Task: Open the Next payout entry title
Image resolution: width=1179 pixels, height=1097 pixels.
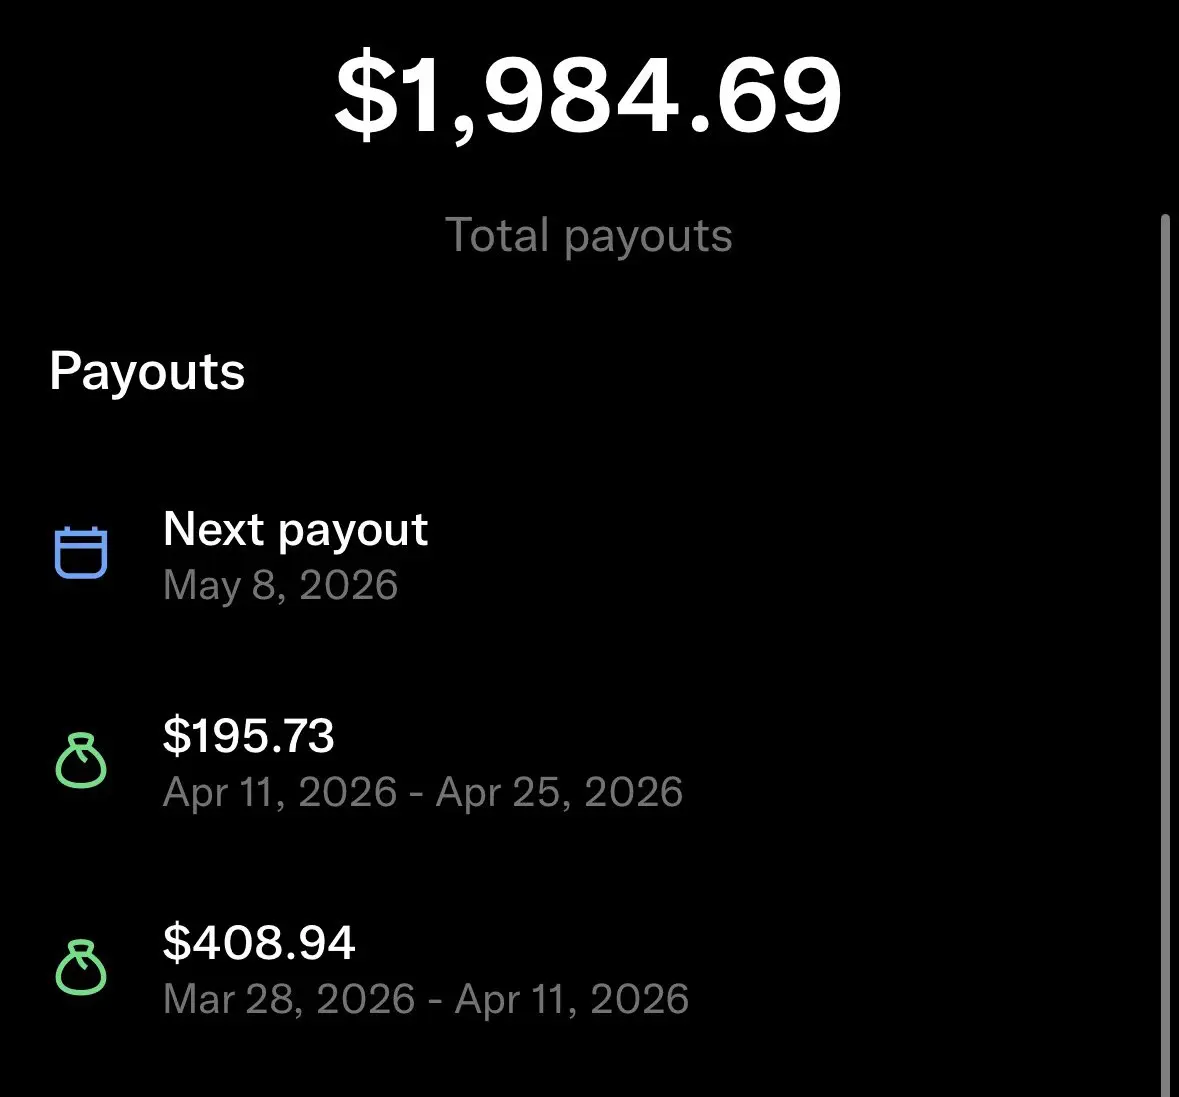Action: pos(295,529)
